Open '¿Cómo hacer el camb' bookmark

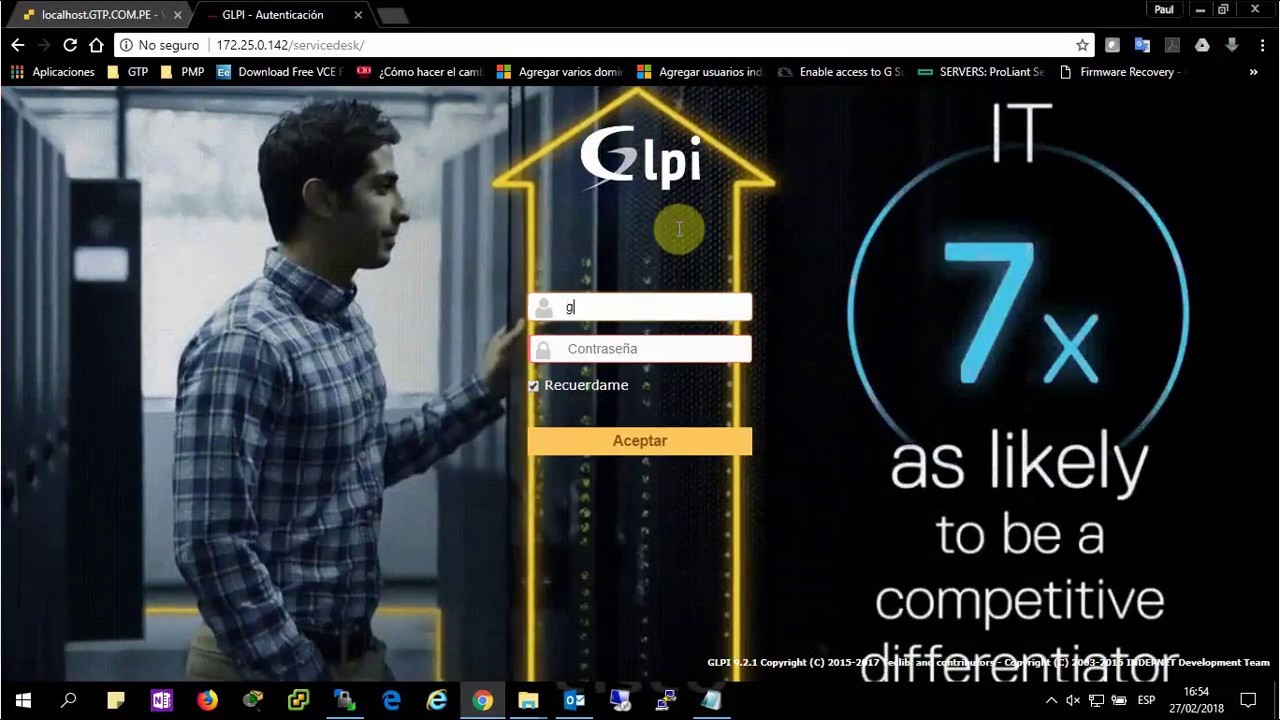pos(420,72)
